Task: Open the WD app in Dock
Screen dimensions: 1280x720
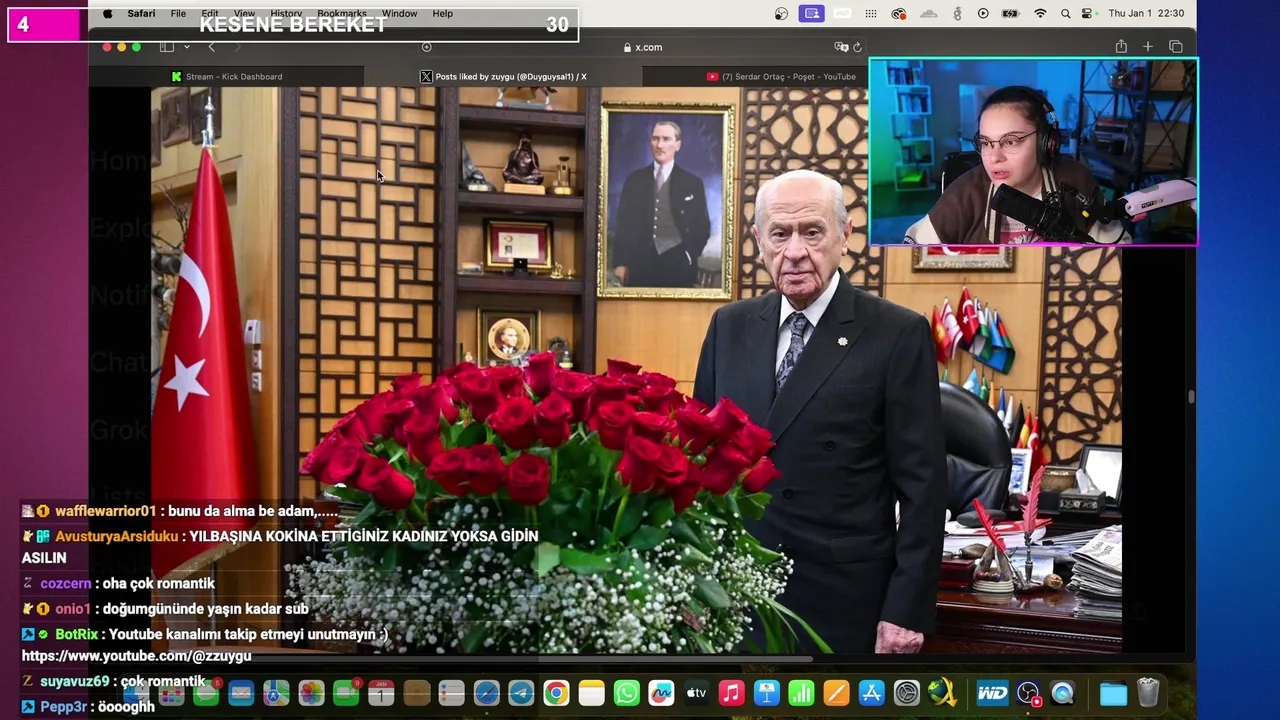Action: click(x=993, y=693)
